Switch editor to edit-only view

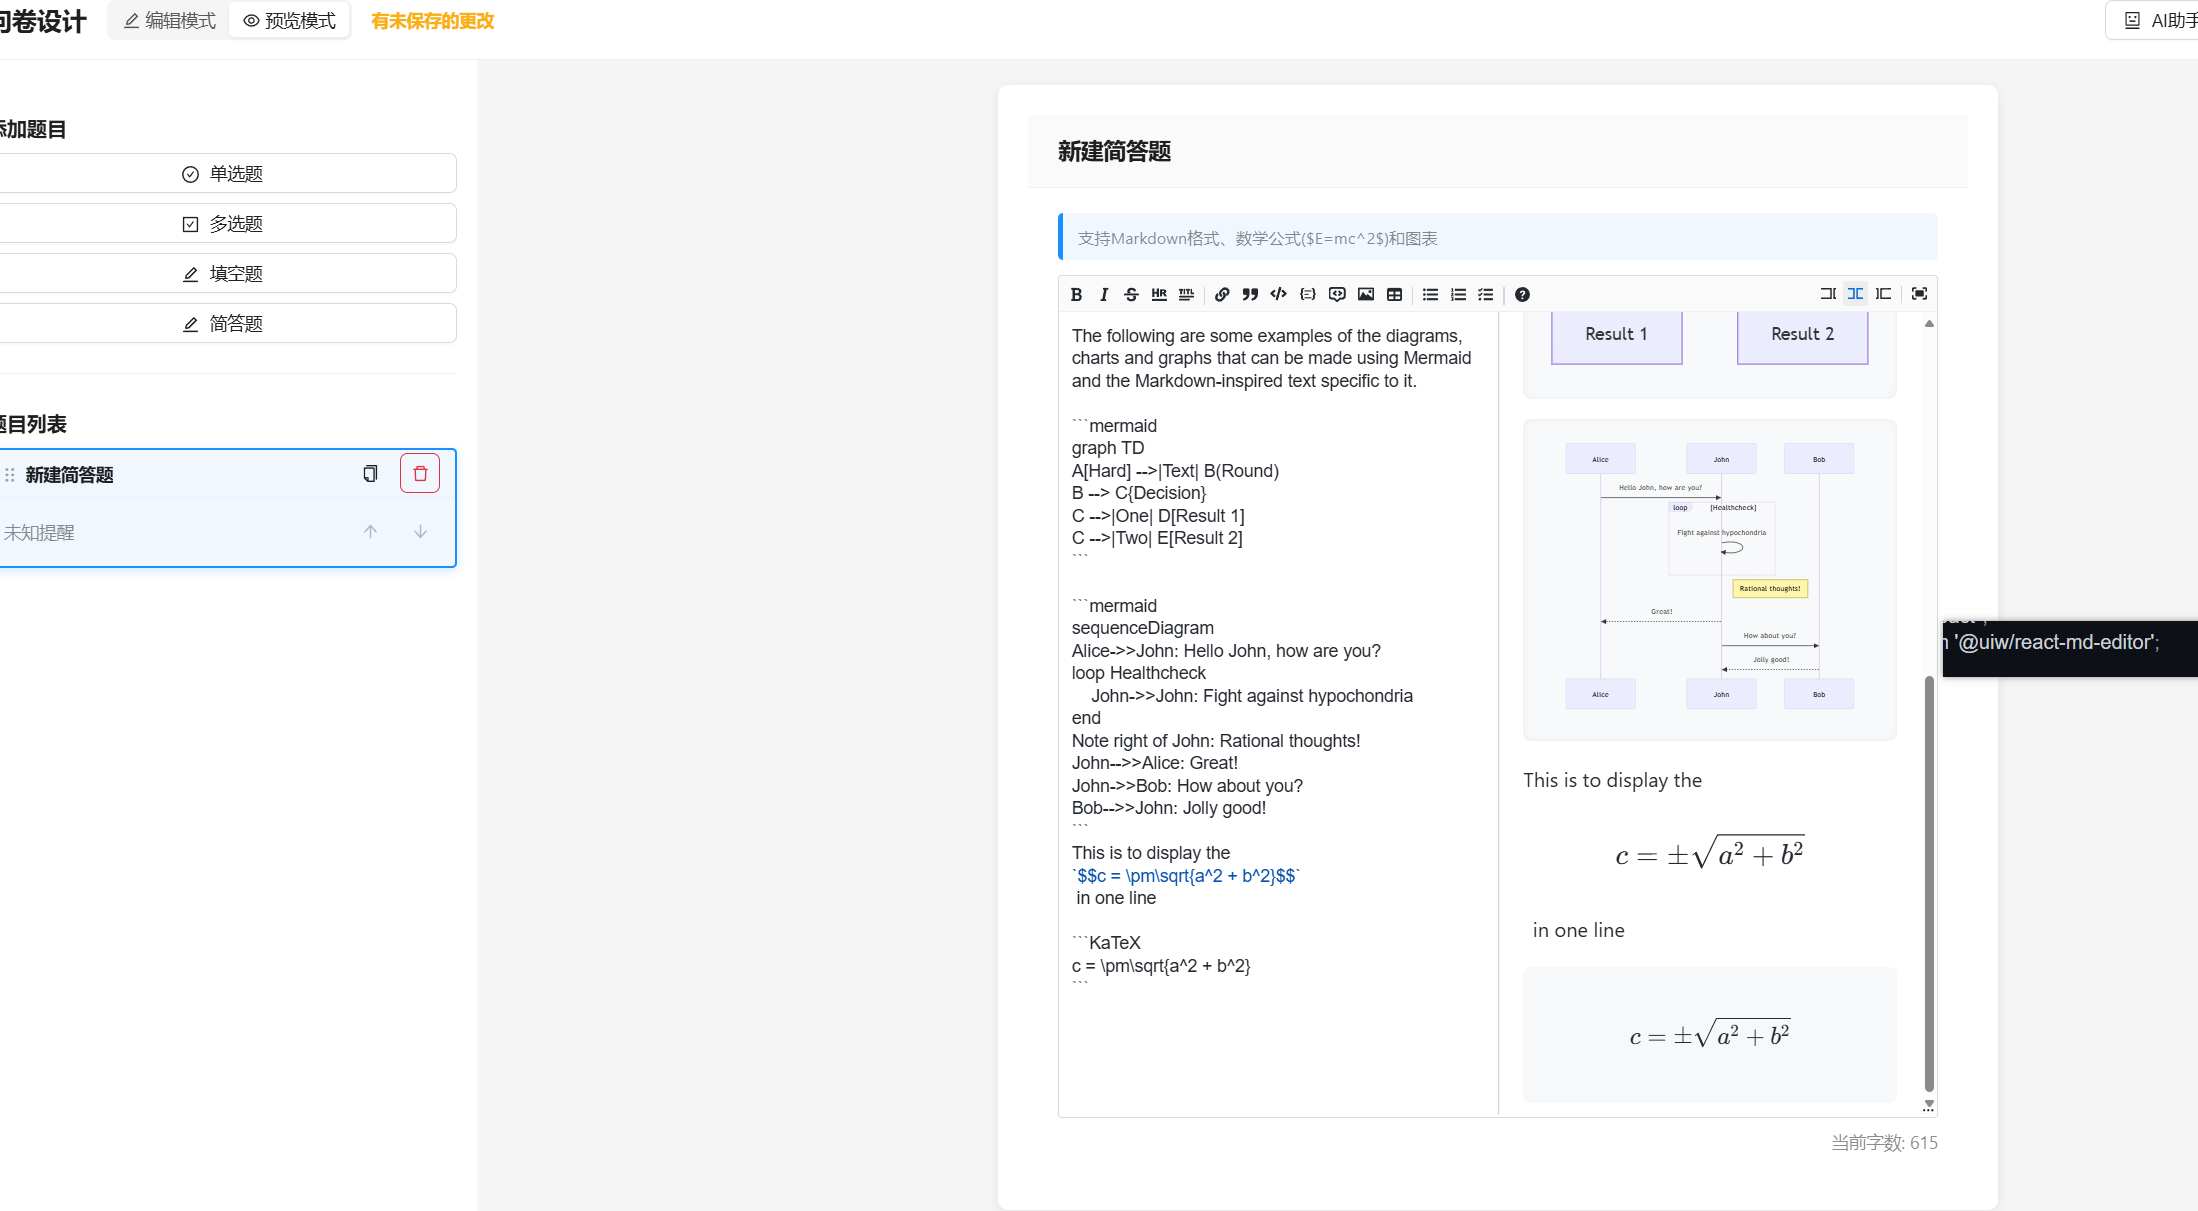(x=1827, y=293)
